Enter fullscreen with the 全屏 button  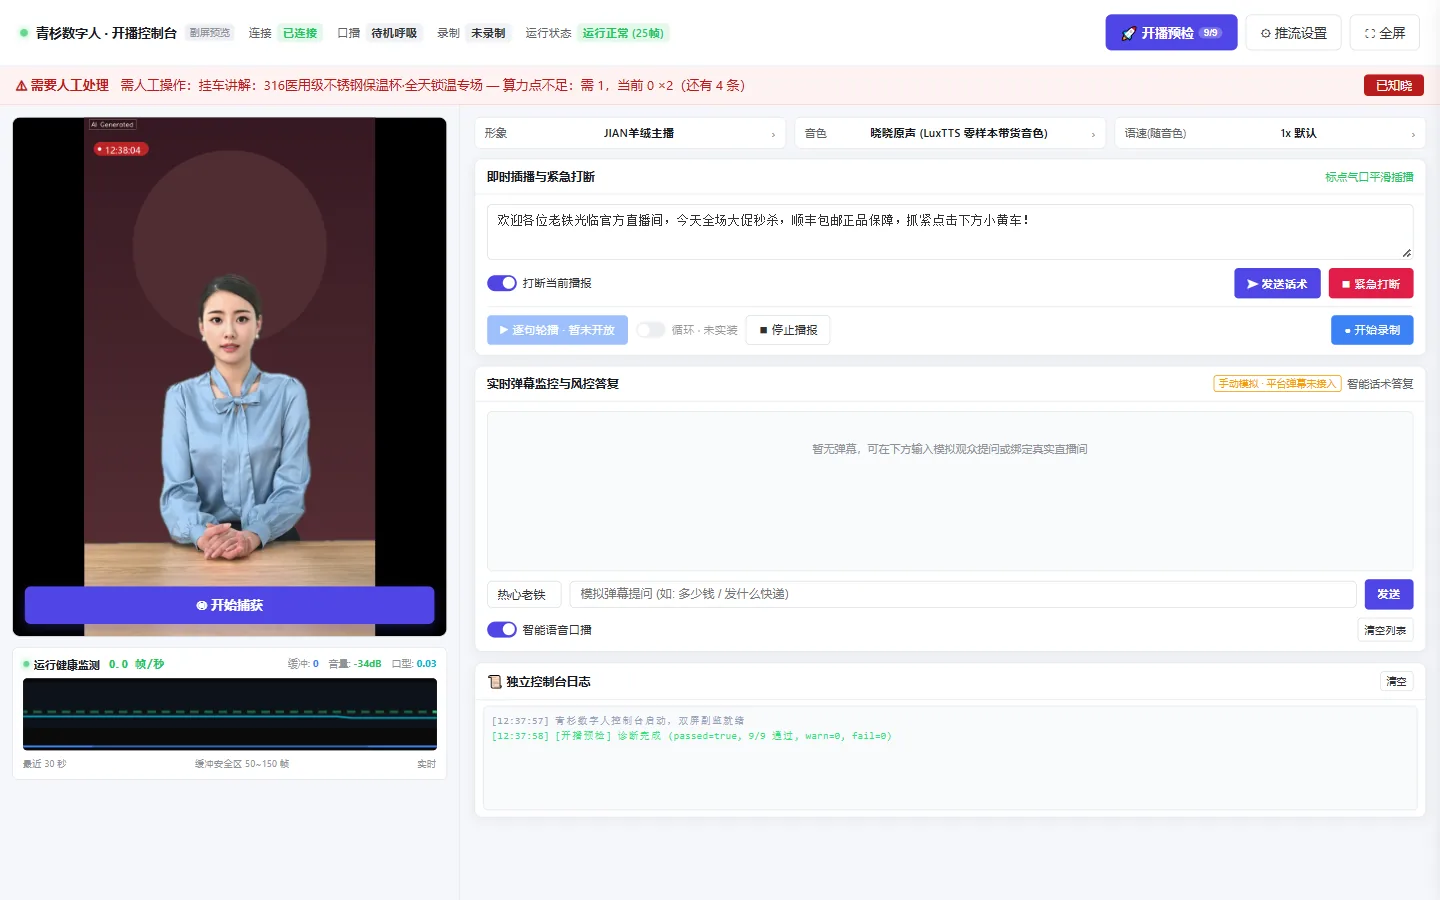[x=1384, y=33]
